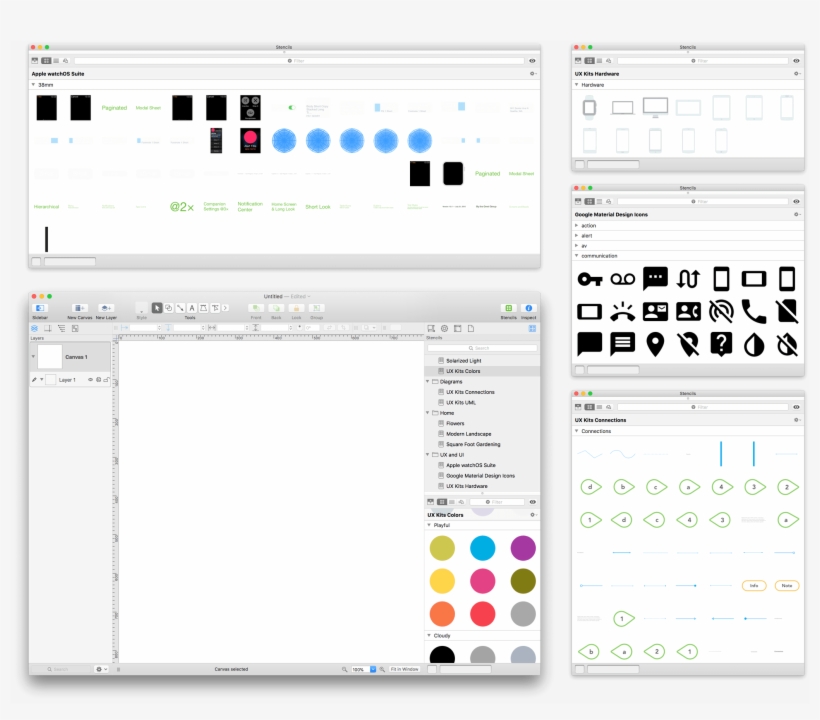Click Fit in Window button
Viewport: 820px width, 720px height.
pos(406,669)
